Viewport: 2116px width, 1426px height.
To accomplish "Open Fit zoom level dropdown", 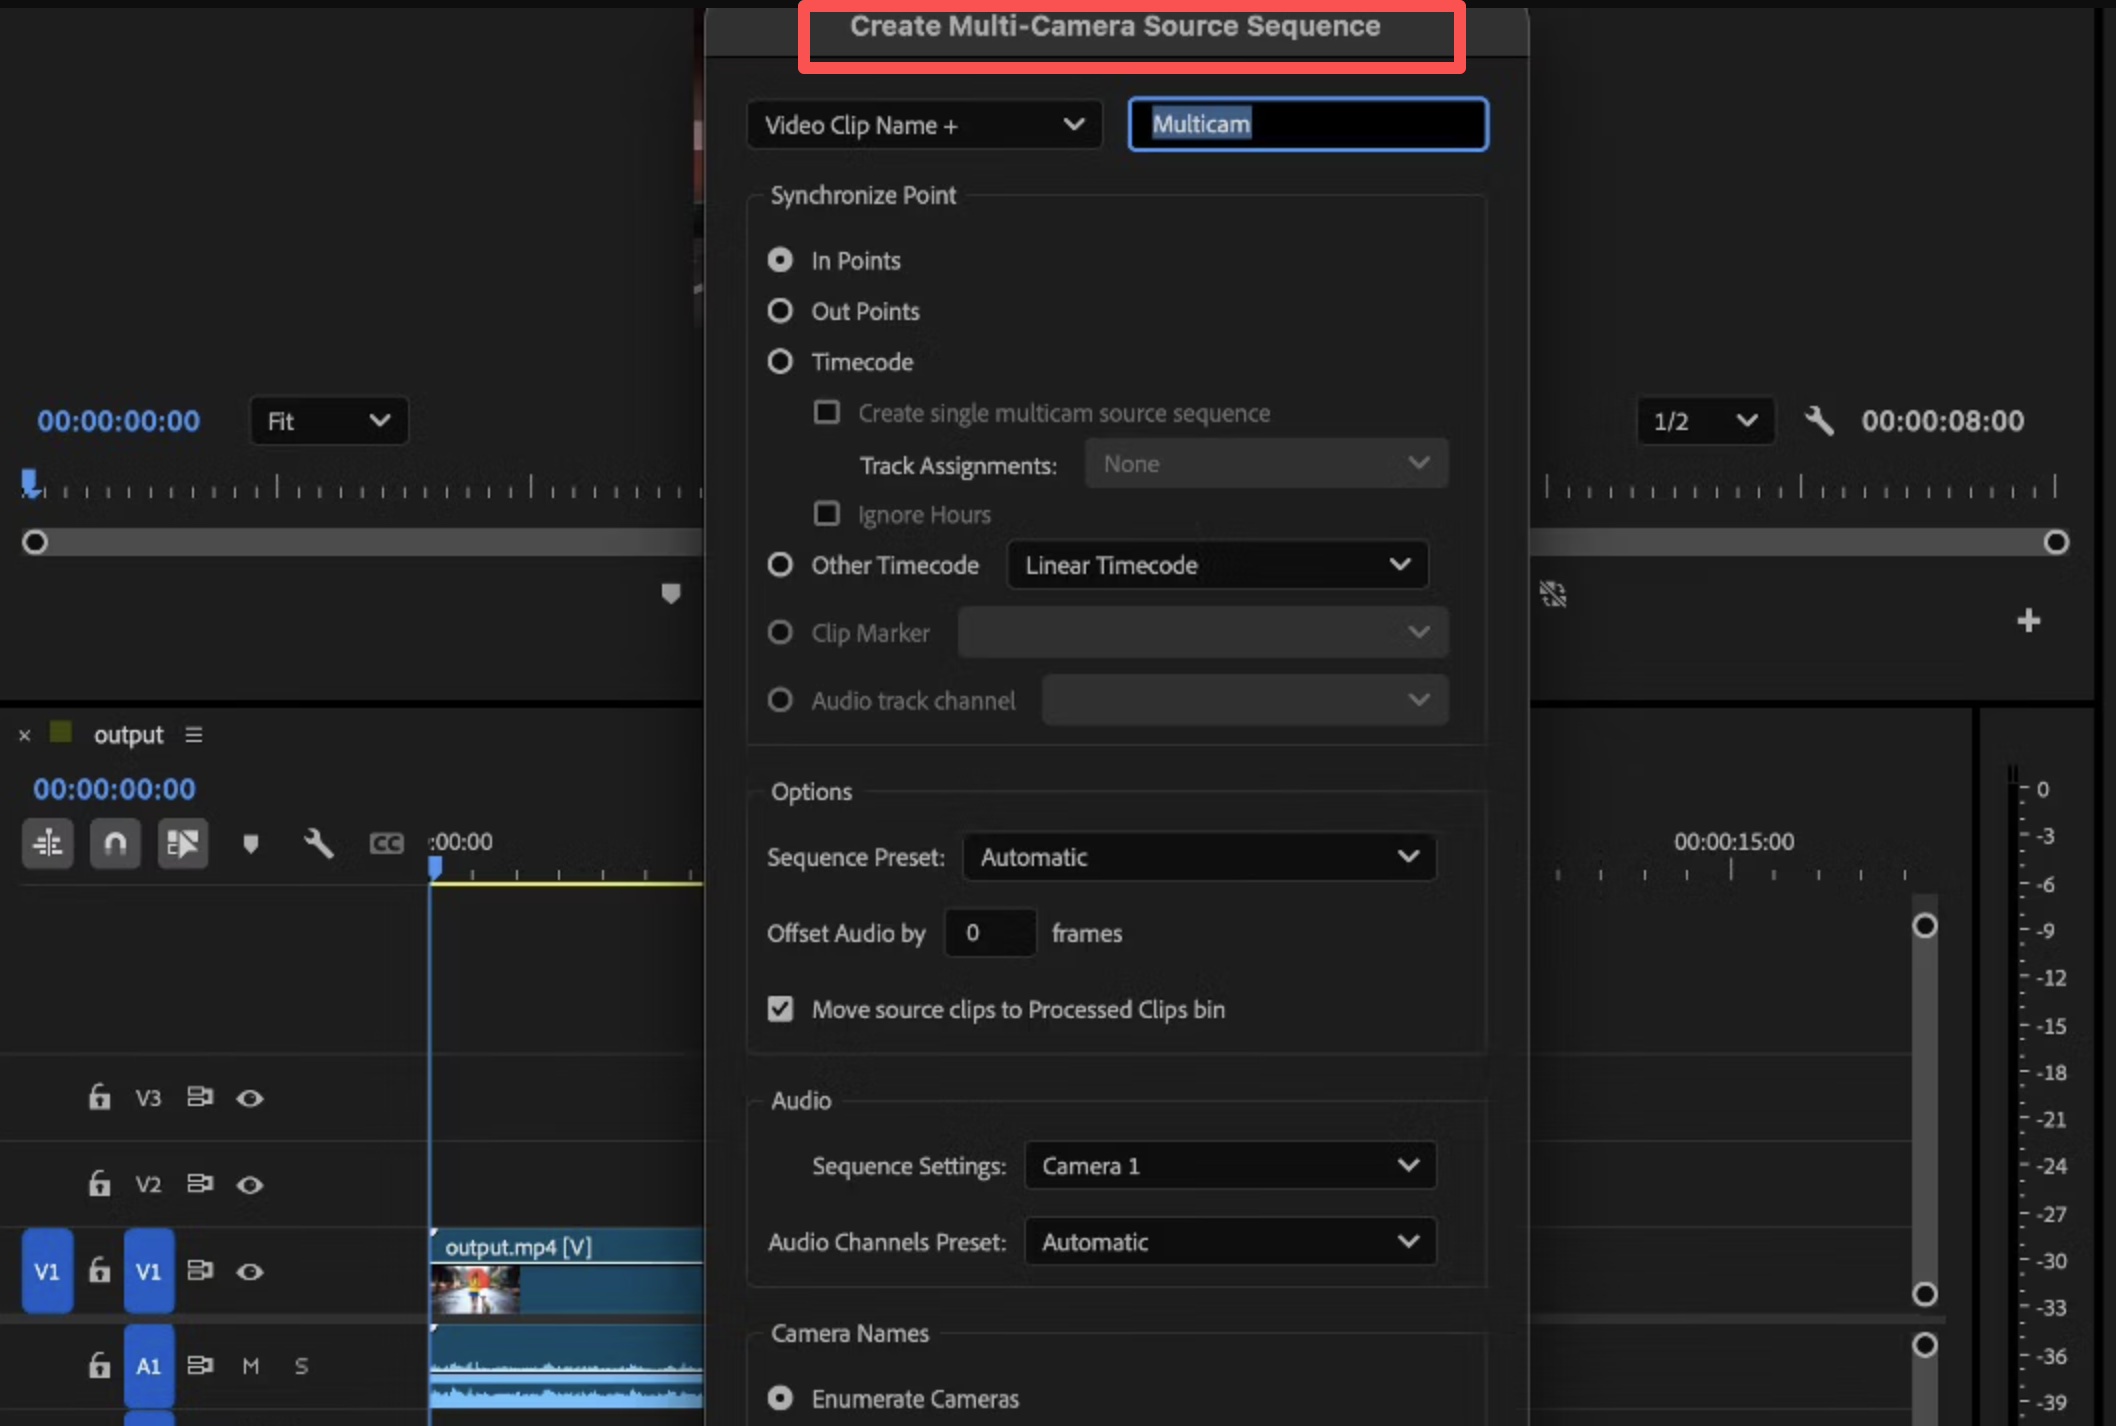I will pos(329,421).
